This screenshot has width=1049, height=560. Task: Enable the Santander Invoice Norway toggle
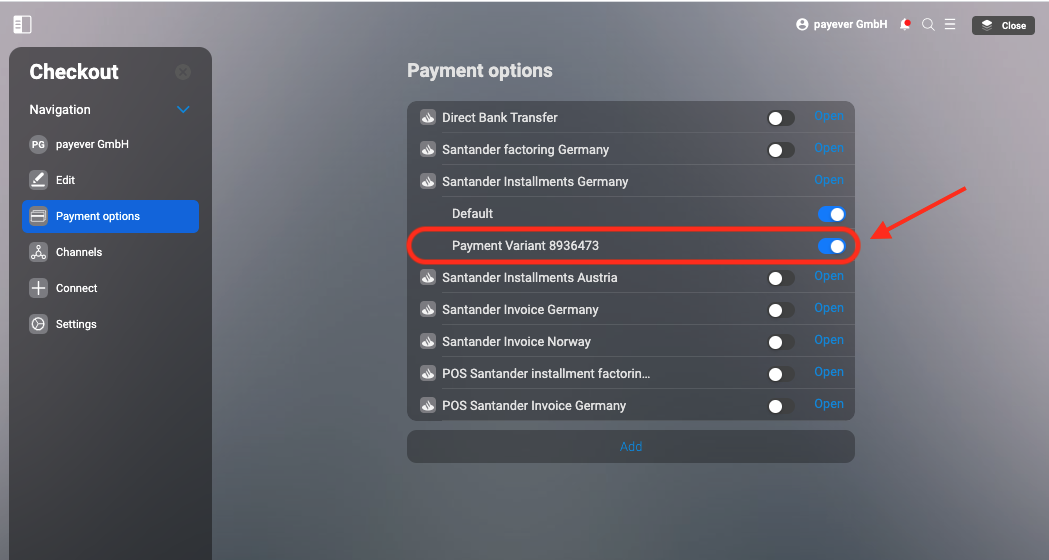coord(781,343)
